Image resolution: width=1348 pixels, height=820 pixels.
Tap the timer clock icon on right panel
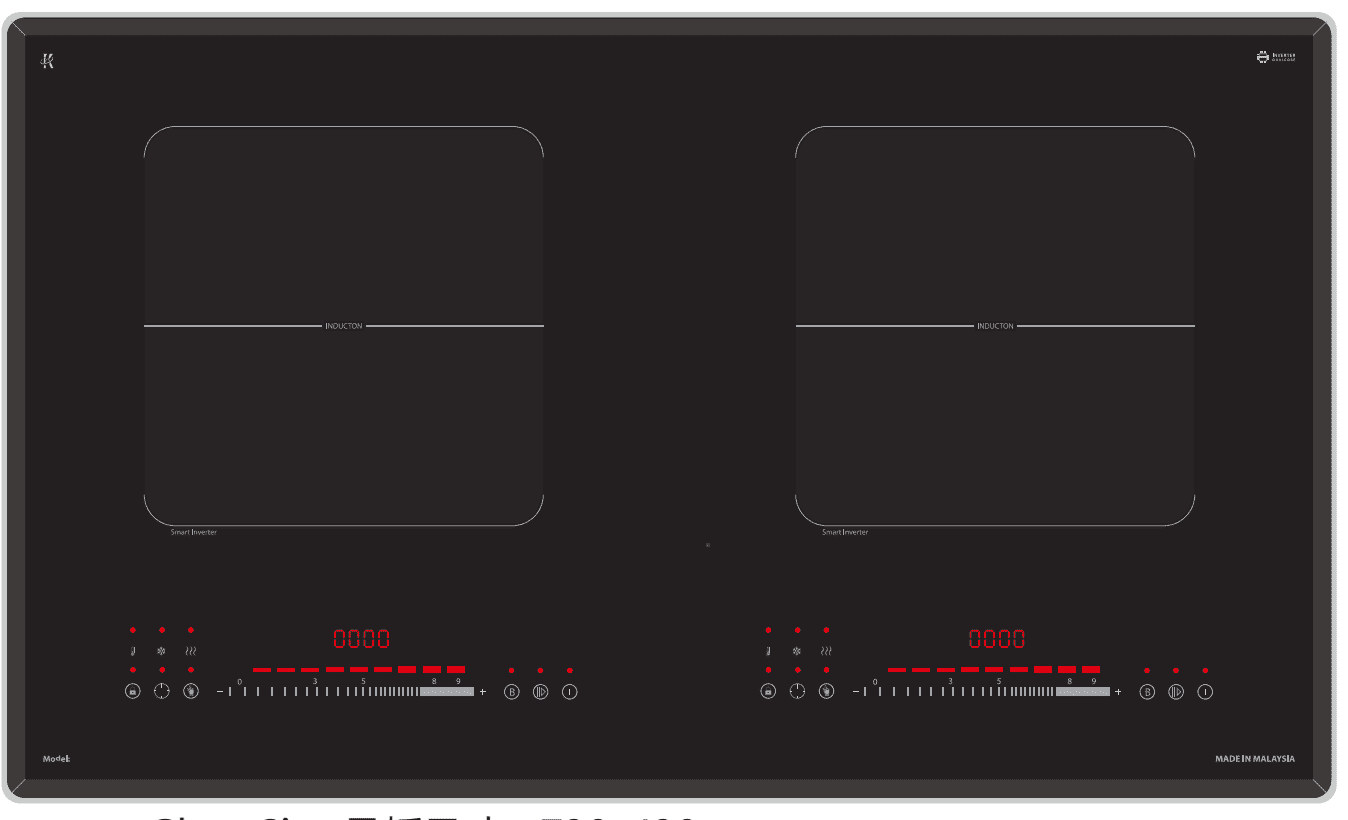[x=797, y=691]
